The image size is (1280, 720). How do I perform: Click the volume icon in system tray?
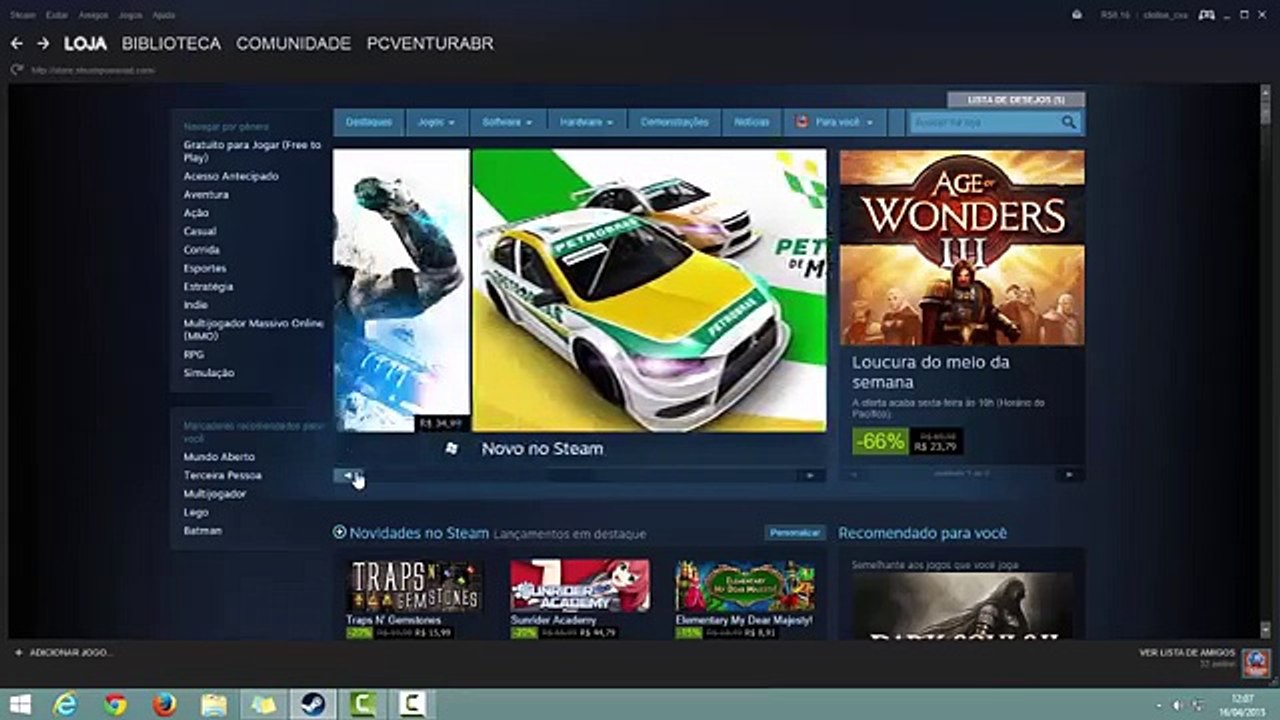click(x=1177, y=706)
